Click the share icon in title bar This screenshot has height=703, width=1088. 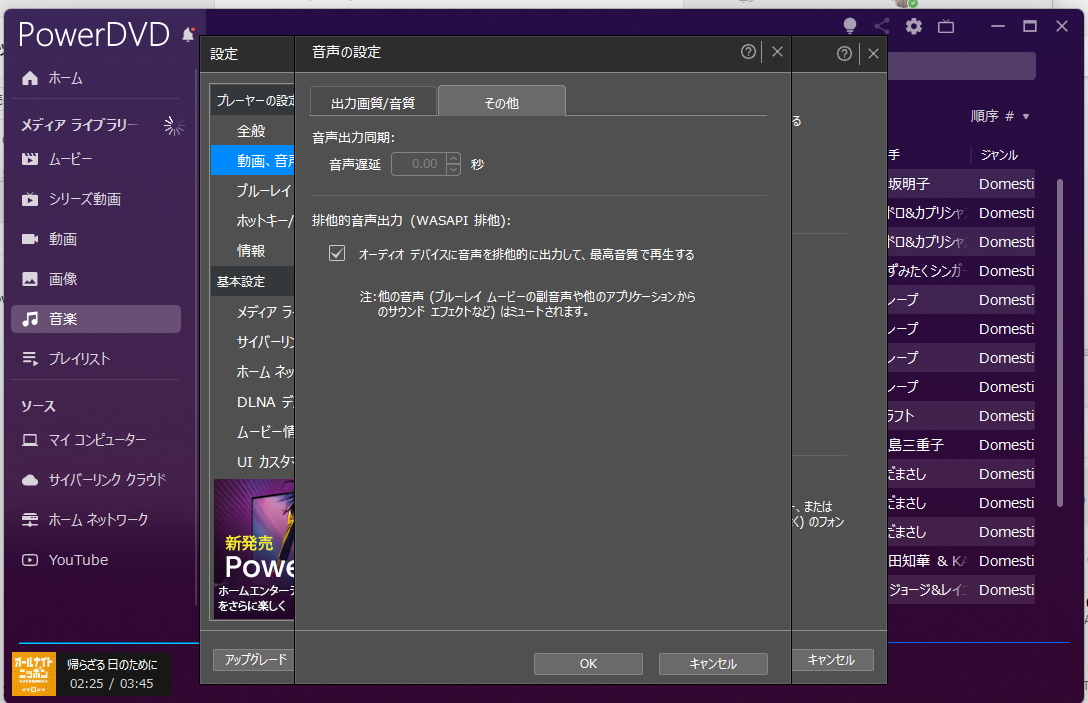point(882,27)
